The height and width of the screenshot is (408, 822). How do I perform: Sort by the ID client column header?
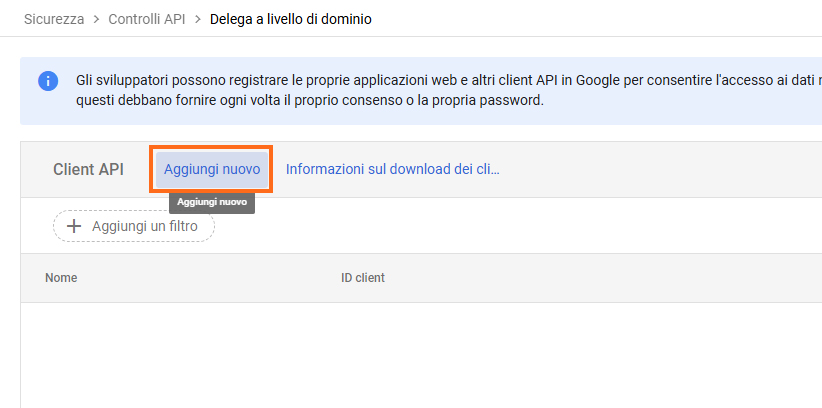pyautogui.click(x=363, y=278)
